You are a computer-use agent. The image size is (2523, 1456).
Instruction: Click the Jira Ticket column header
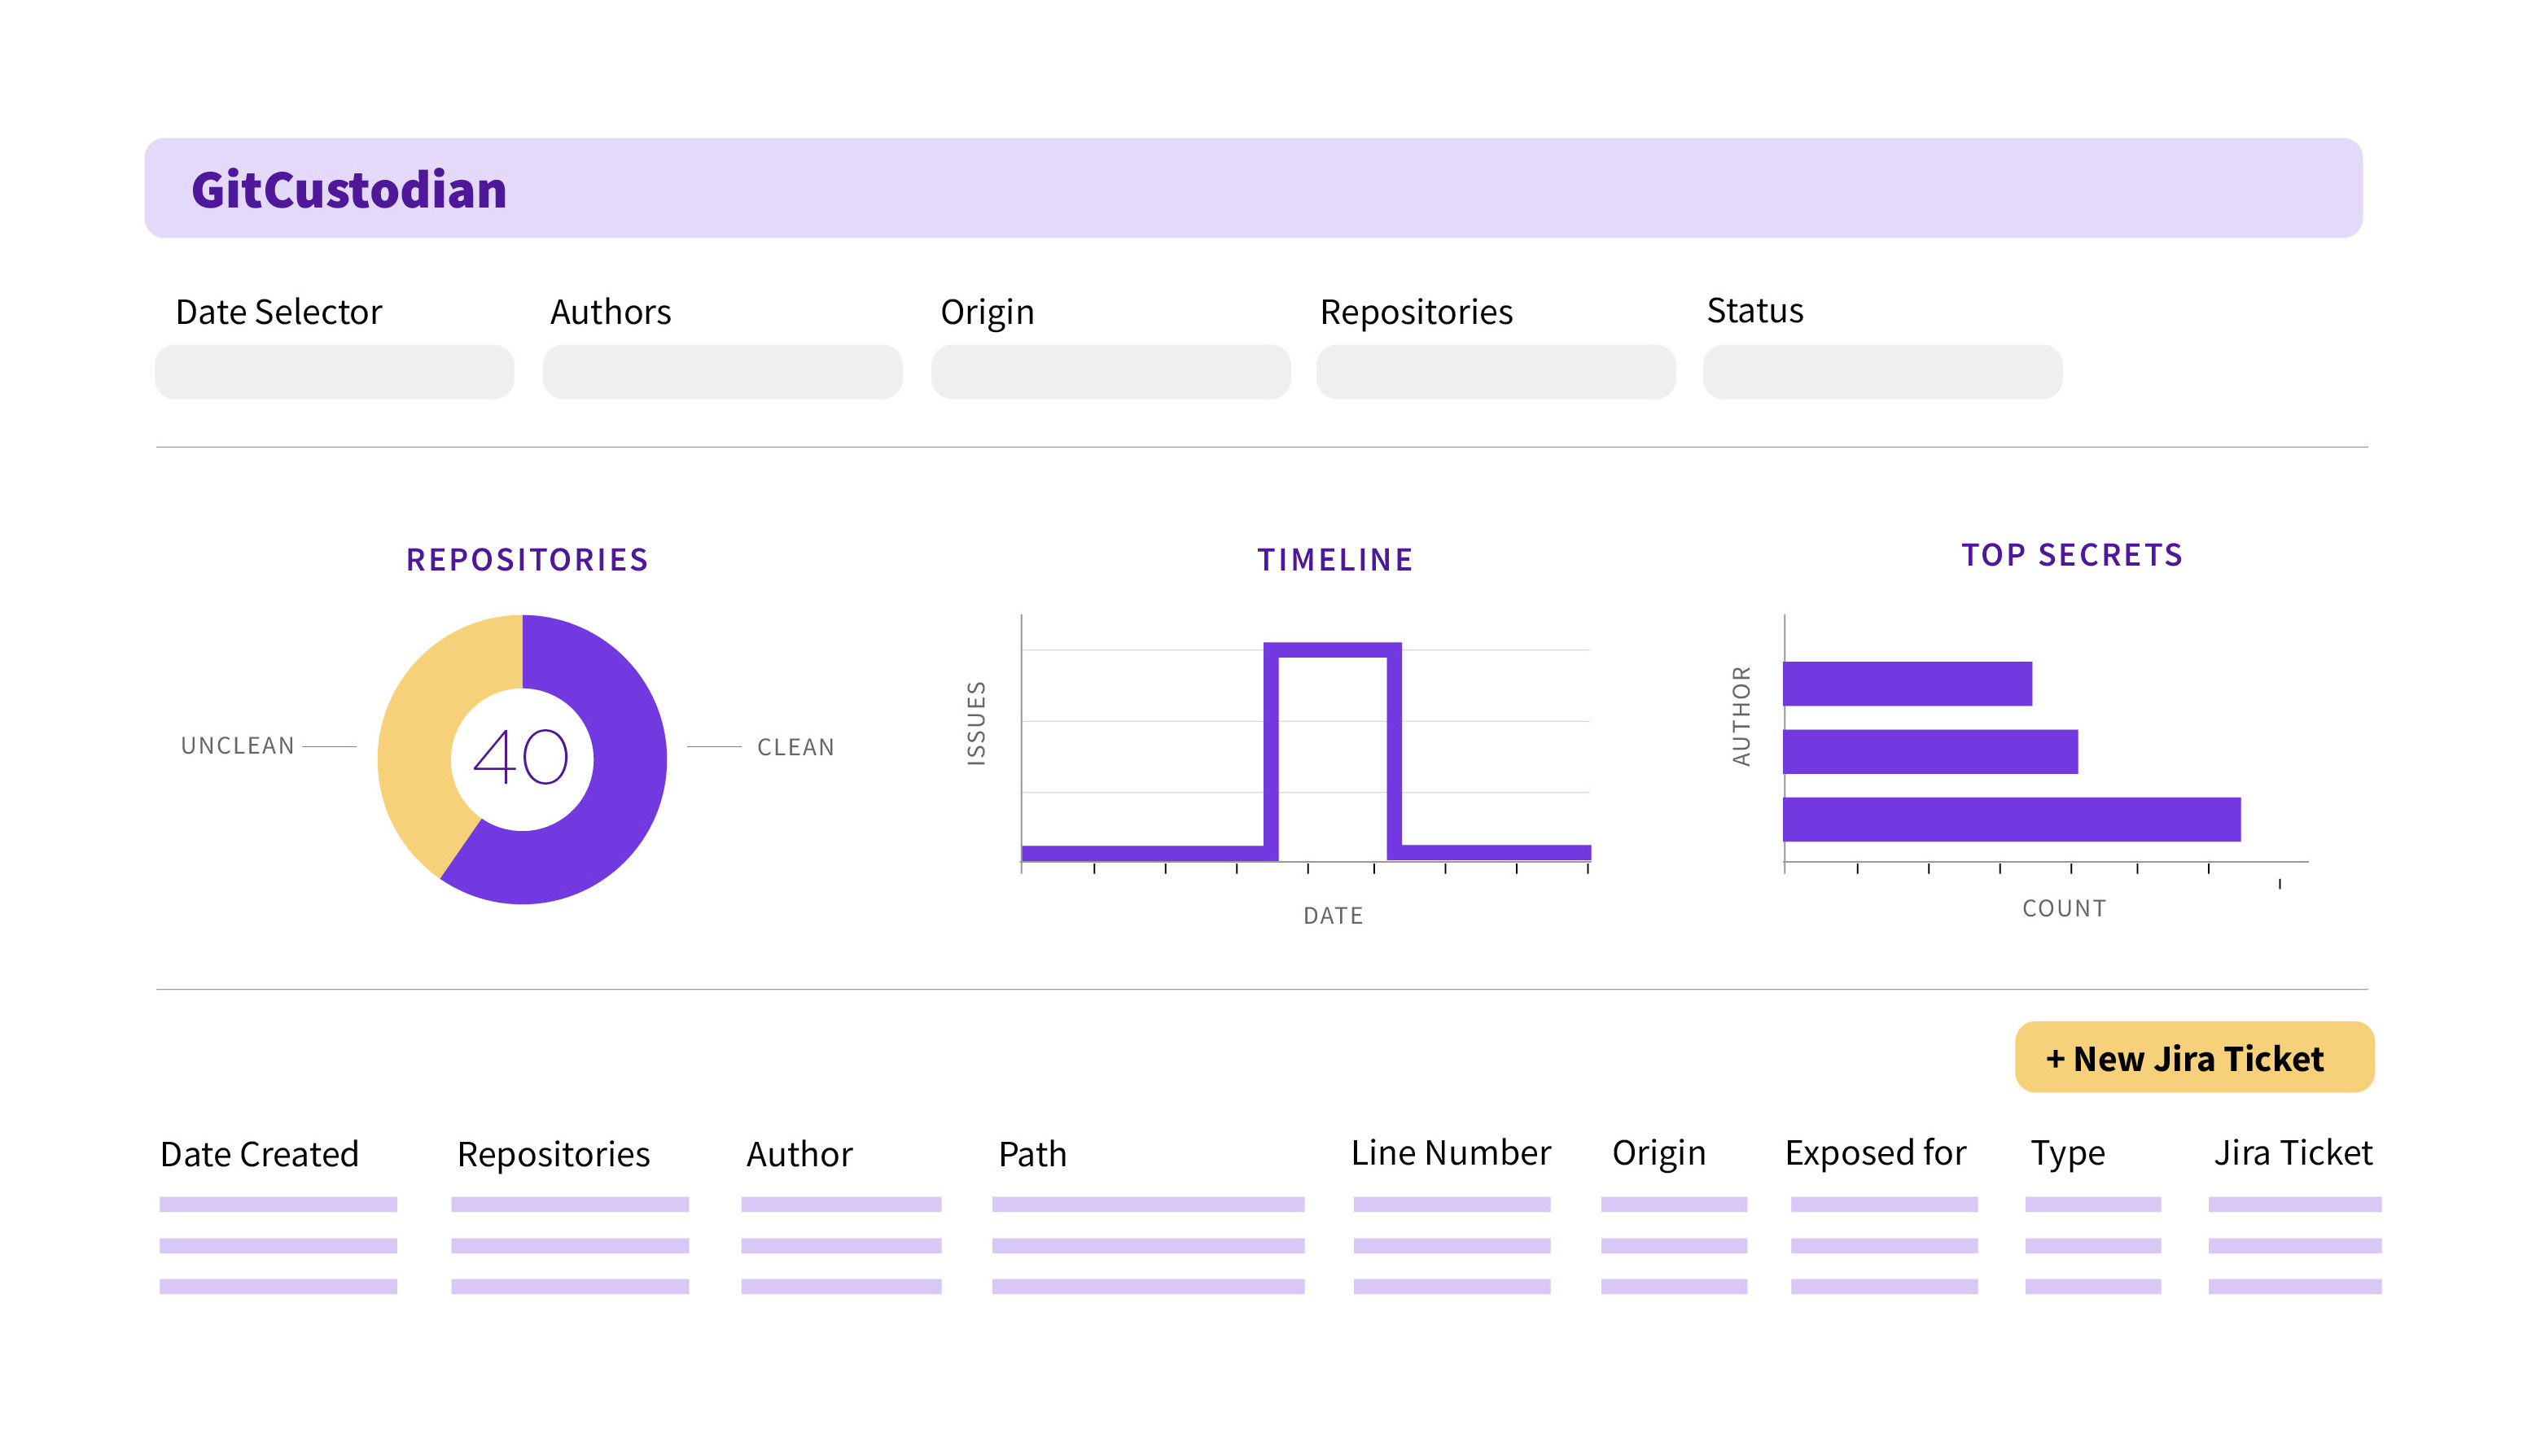click(2292, 1153)
